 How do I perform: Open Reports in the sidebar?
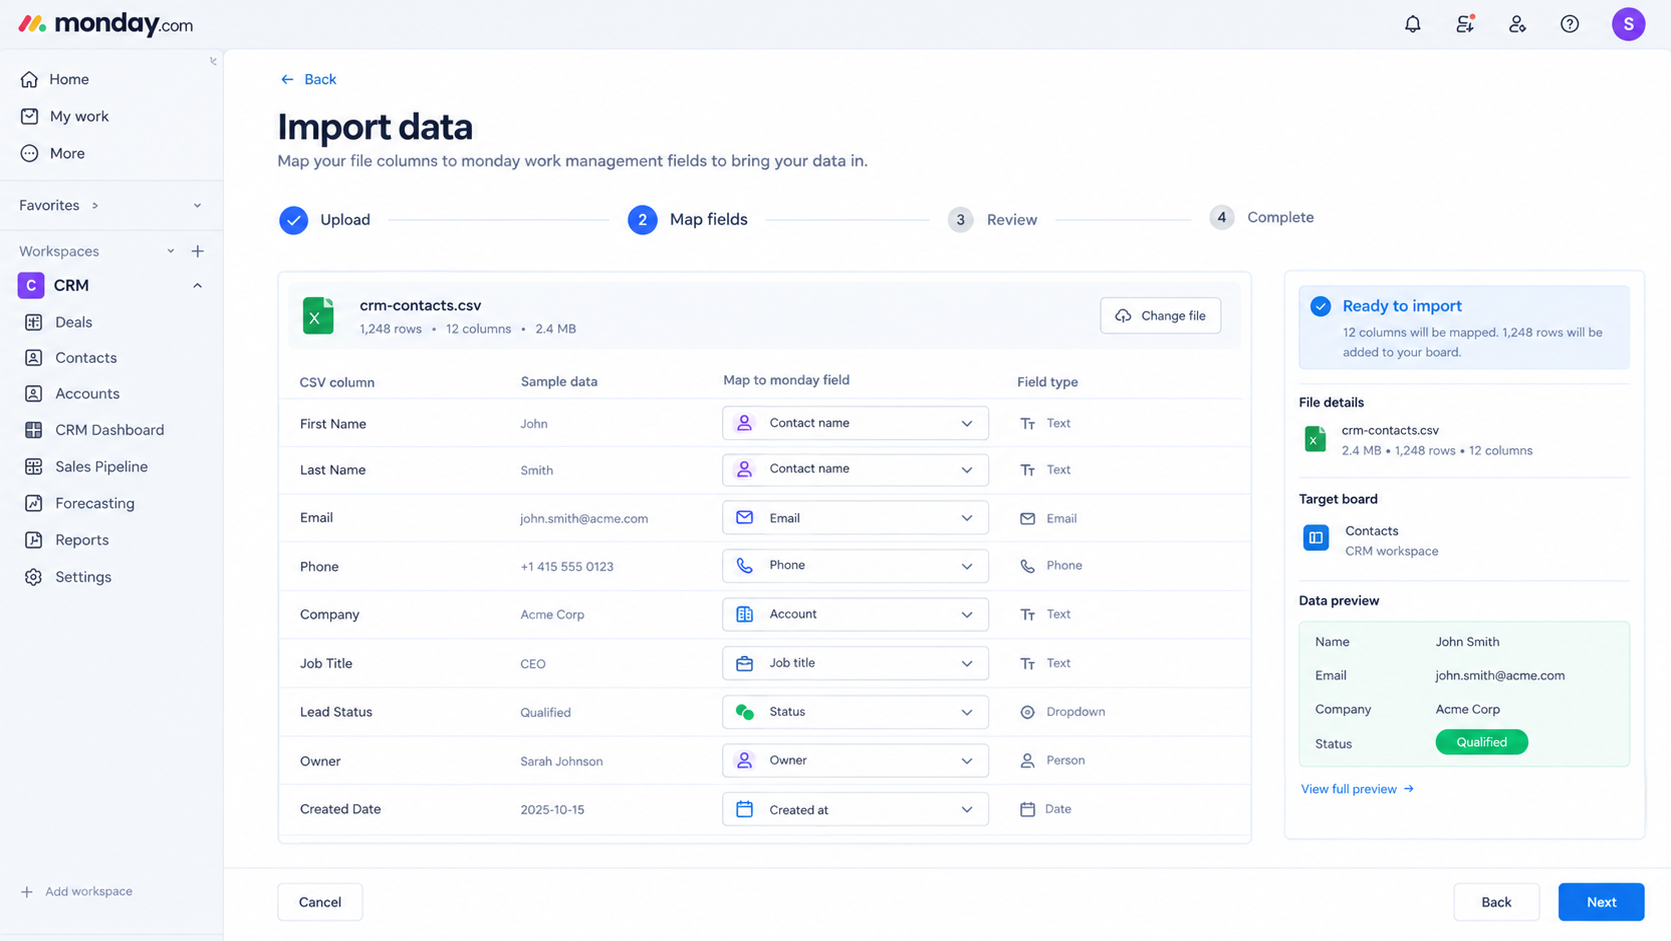pyautogui.click(x=82, y=540)
